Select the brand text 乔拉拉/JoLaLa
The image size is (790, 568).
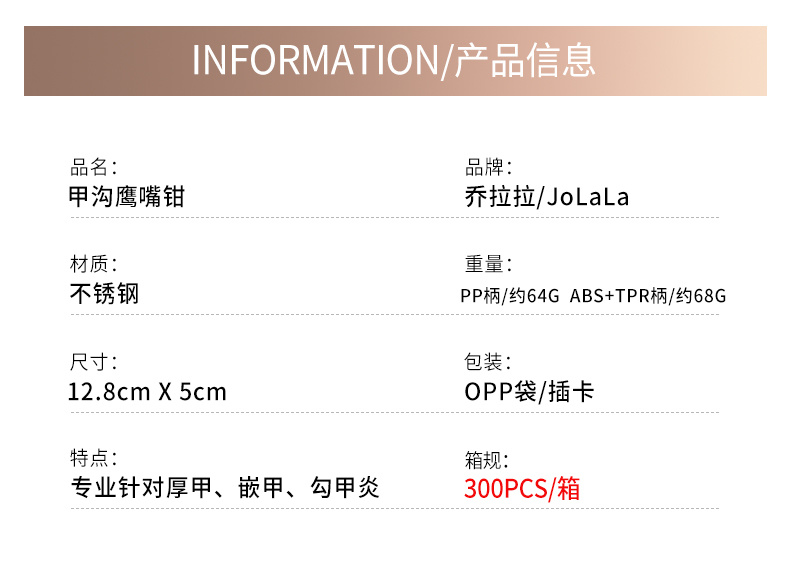[547, 196]
